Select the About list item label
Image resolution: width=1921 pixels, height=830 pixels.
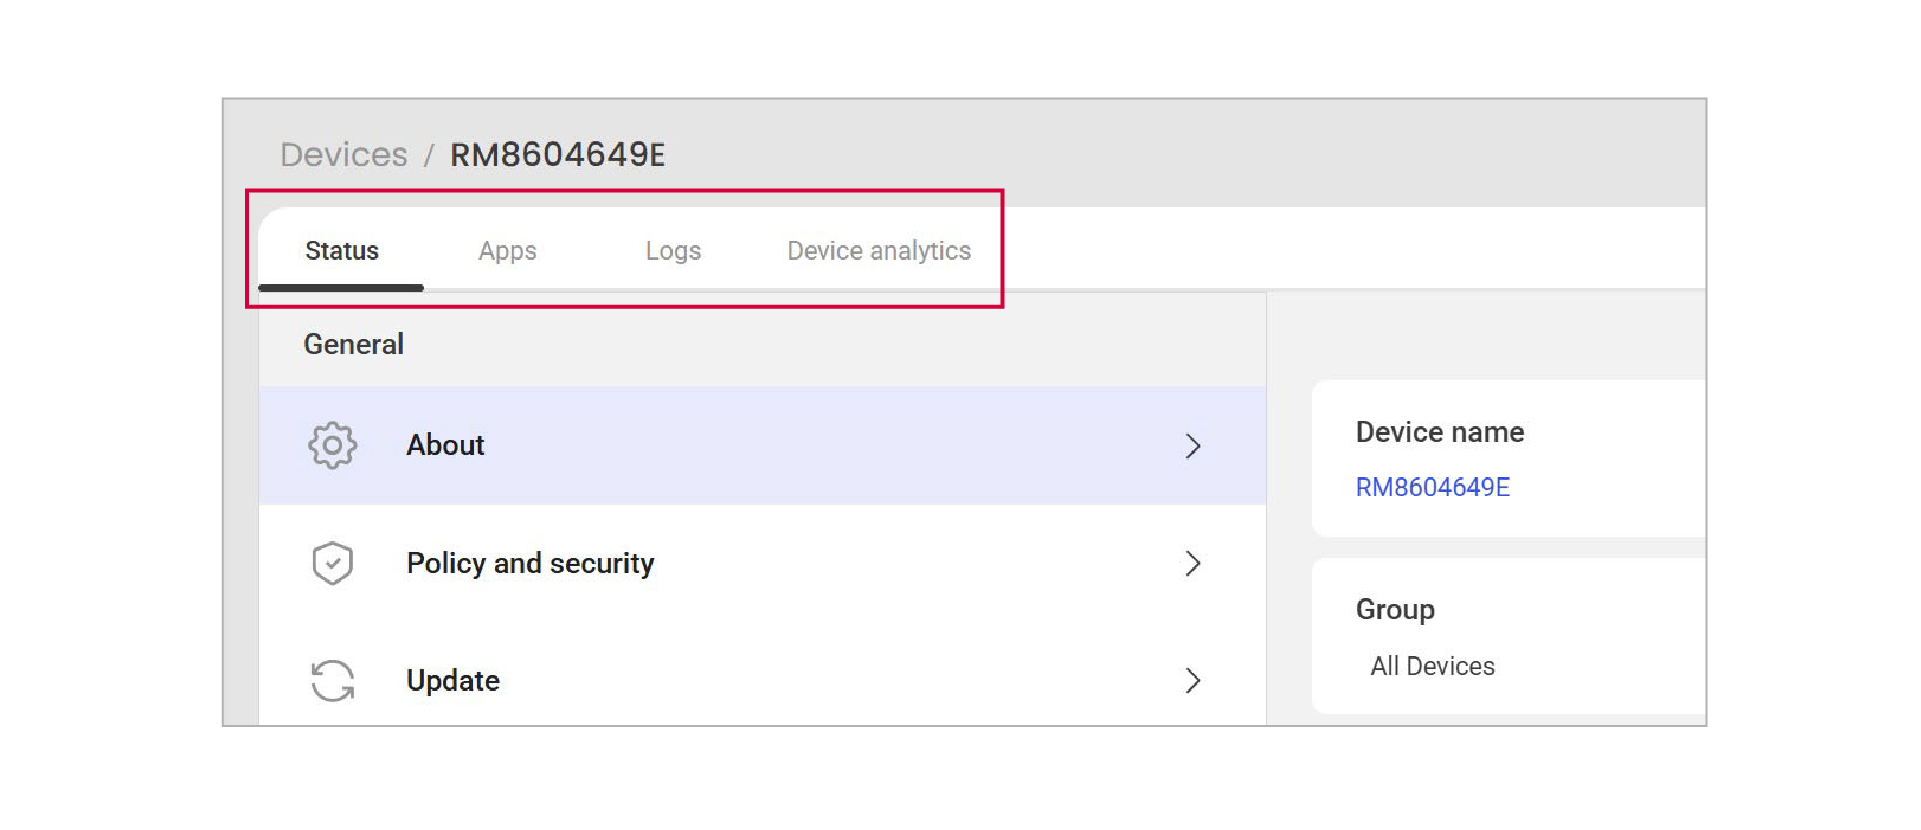pyautogui.click(x=445, y=445)
